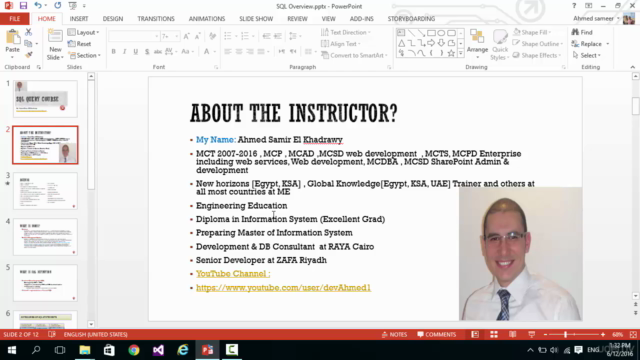Open File Explorer from the taskbar
Image resolution: width=640 pixels, height=360 pixels.
tap(84, 350)
